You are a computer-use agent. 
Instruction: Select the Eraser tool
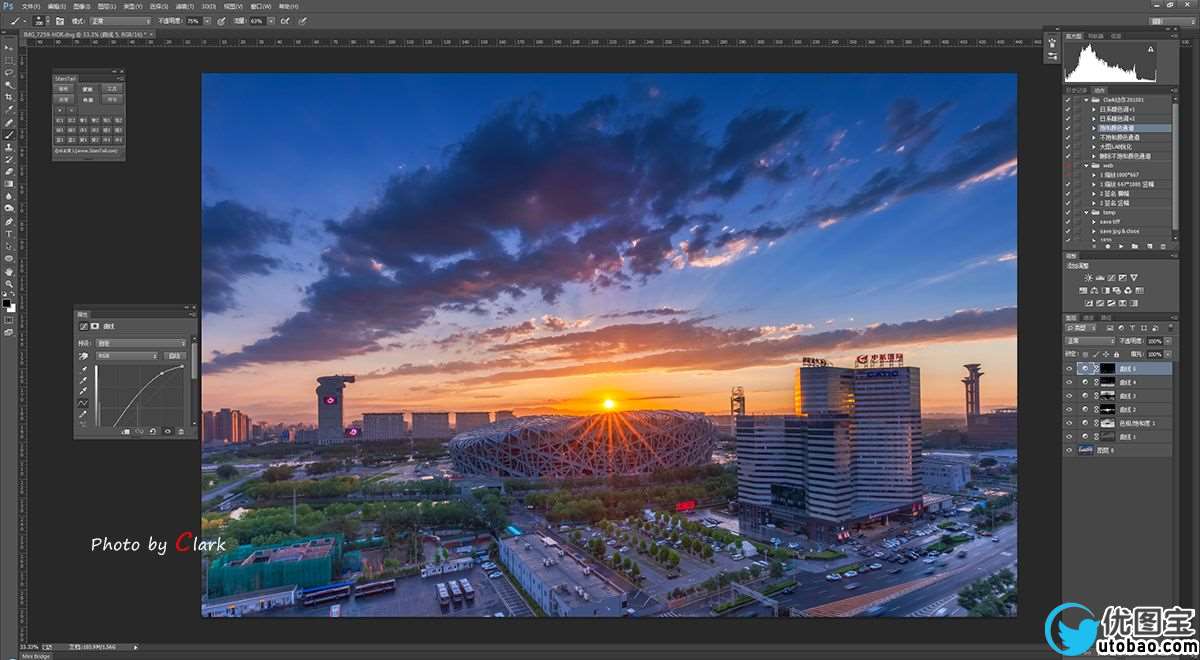pyautogui.click(x=9, y=171)
